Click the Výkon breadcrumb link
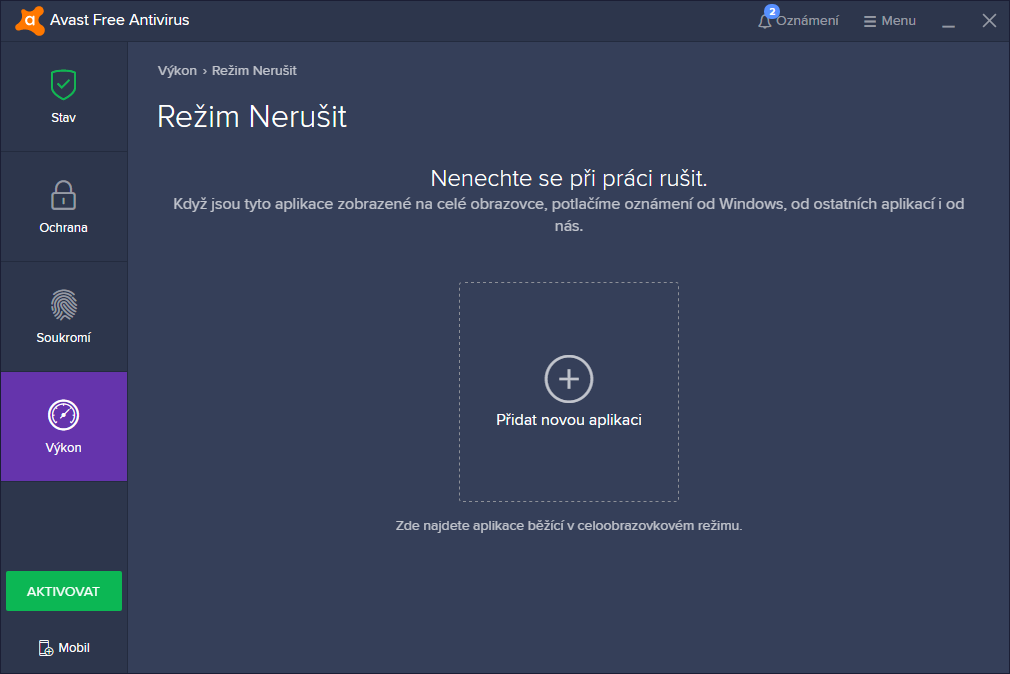The image size is (1010, 674). click(177, 71)
